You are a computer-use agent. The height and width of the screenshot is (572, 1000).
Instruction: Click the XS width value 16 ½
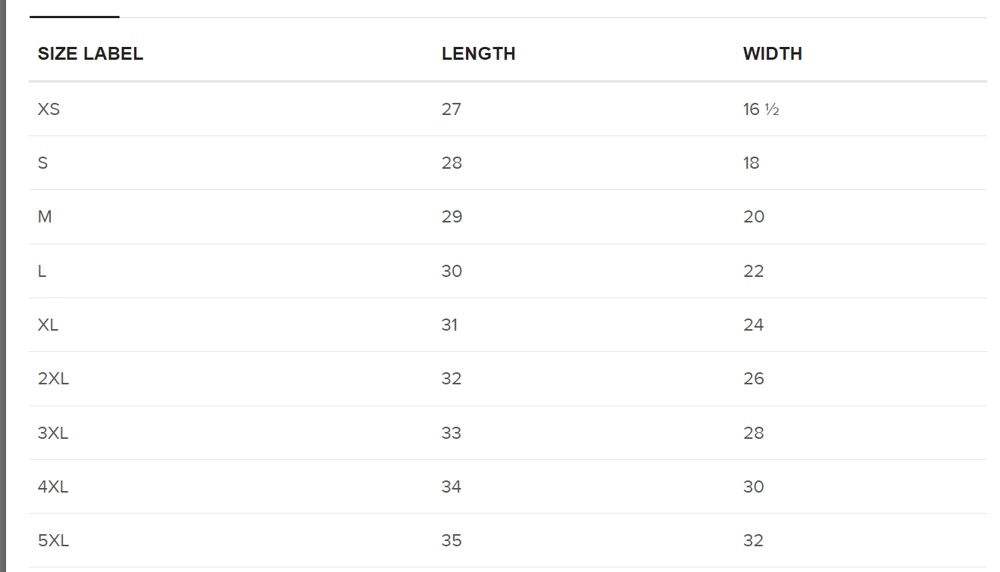point(761,109)
